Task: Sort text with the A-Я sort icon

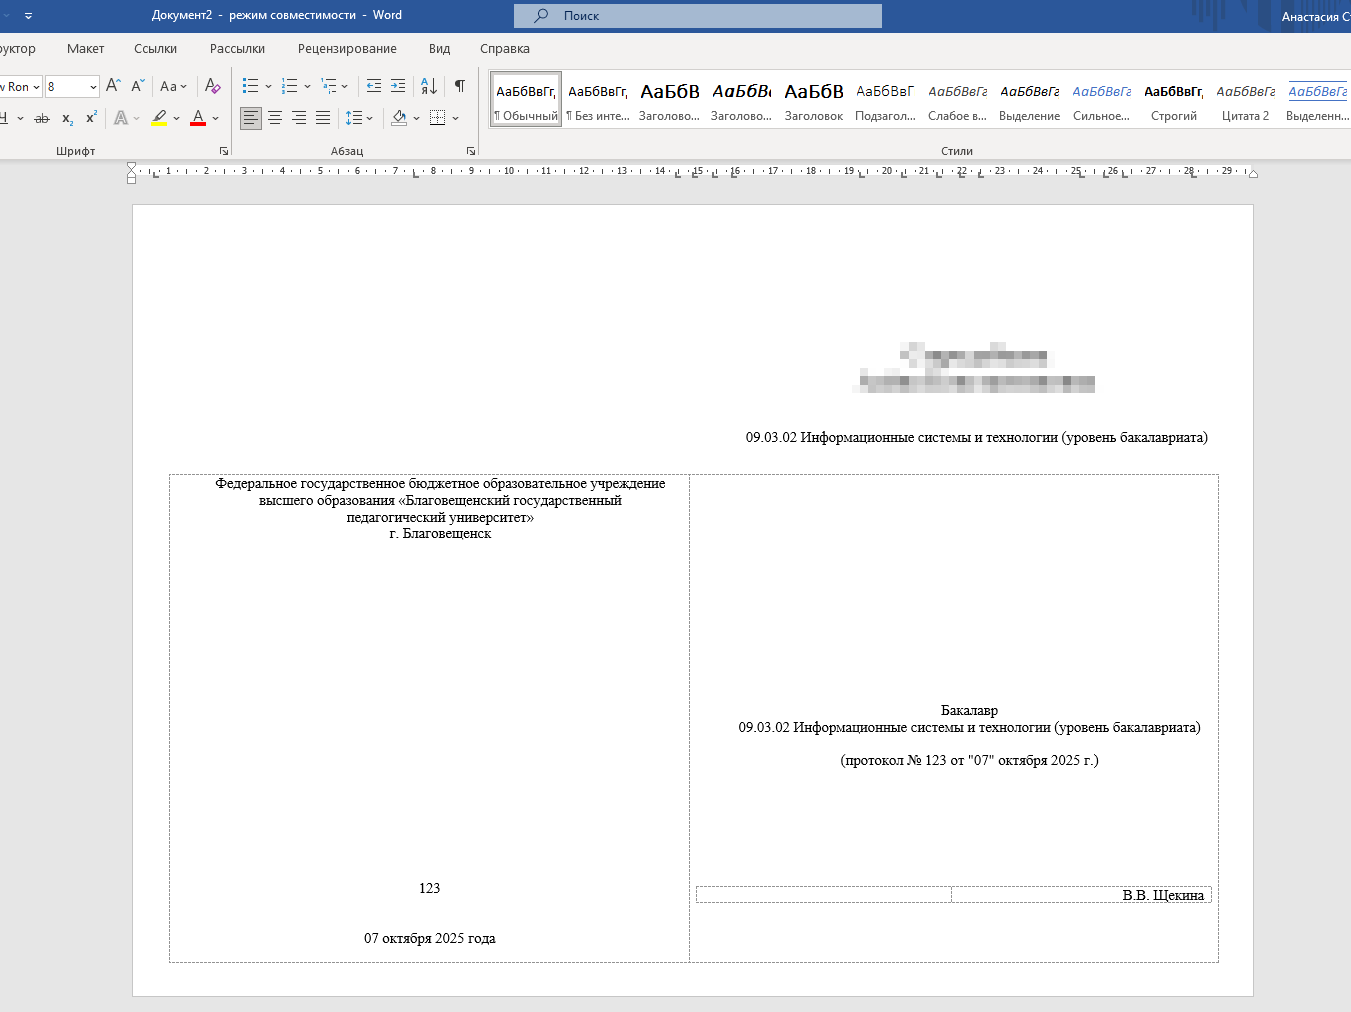Action: point(428,86)
